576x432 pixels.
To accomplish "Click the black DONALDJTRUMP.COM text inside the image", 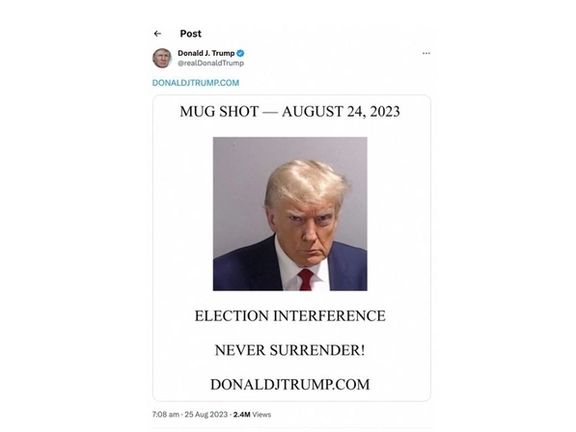I will [x=290, y=385].
